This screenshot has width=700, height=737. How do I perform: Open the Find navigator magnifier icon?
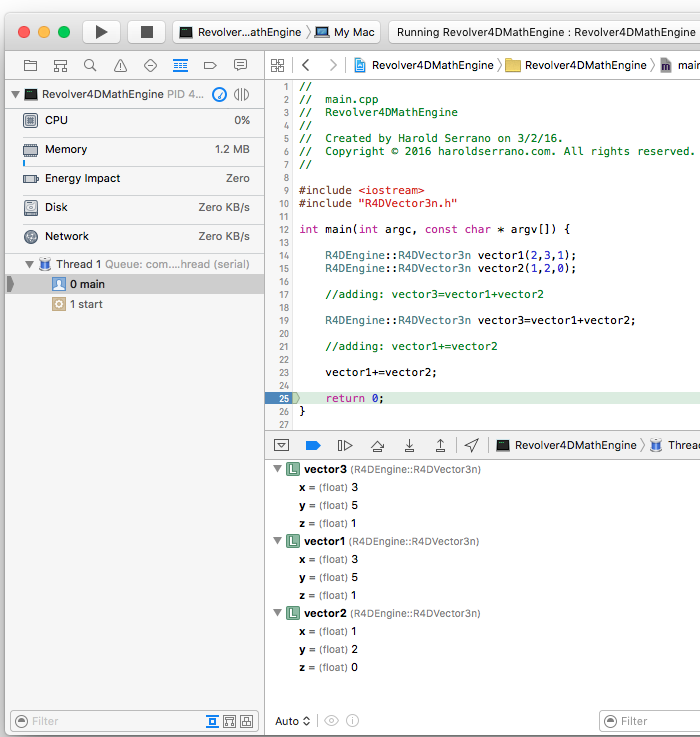click(90, 65)
